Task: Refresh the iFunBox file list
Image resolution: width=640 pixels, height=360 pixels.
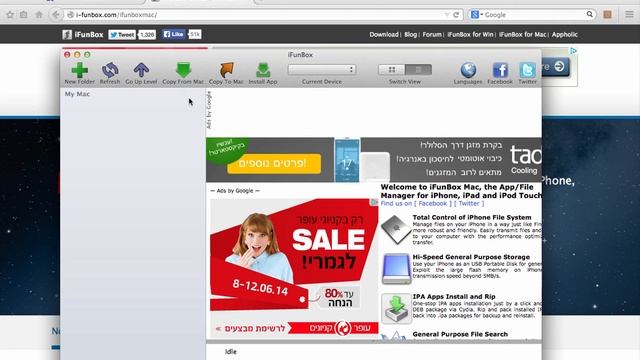Action: (x=110, y=70)
